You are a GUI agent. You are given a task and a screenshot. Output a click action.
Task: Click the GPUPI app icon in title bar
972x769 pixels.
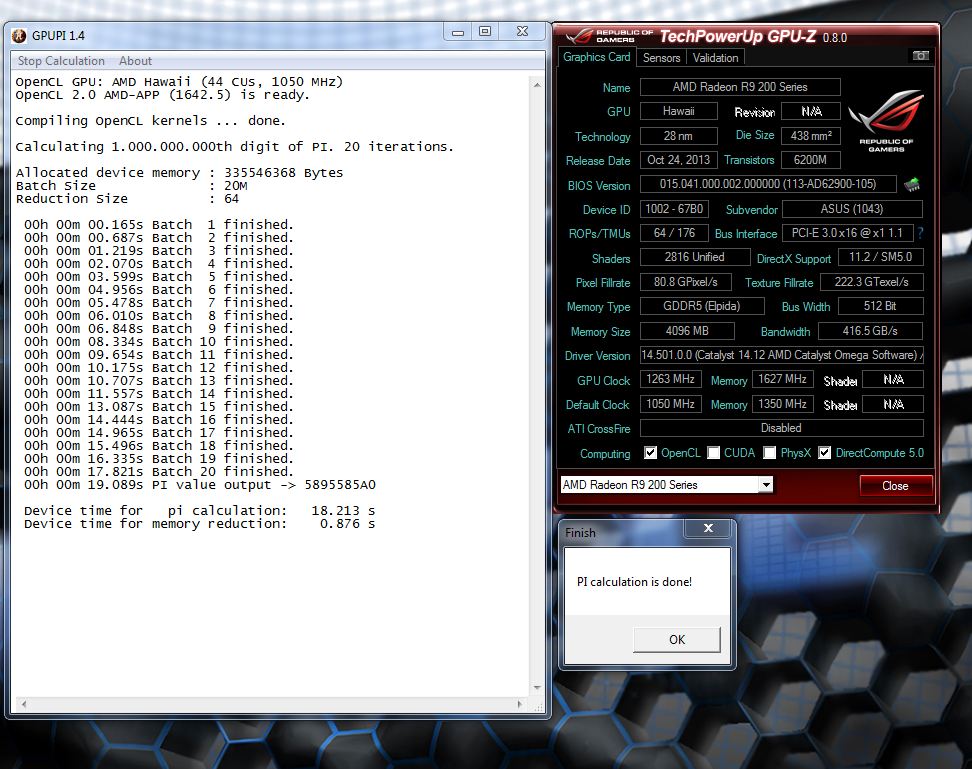tap(19, 36)
